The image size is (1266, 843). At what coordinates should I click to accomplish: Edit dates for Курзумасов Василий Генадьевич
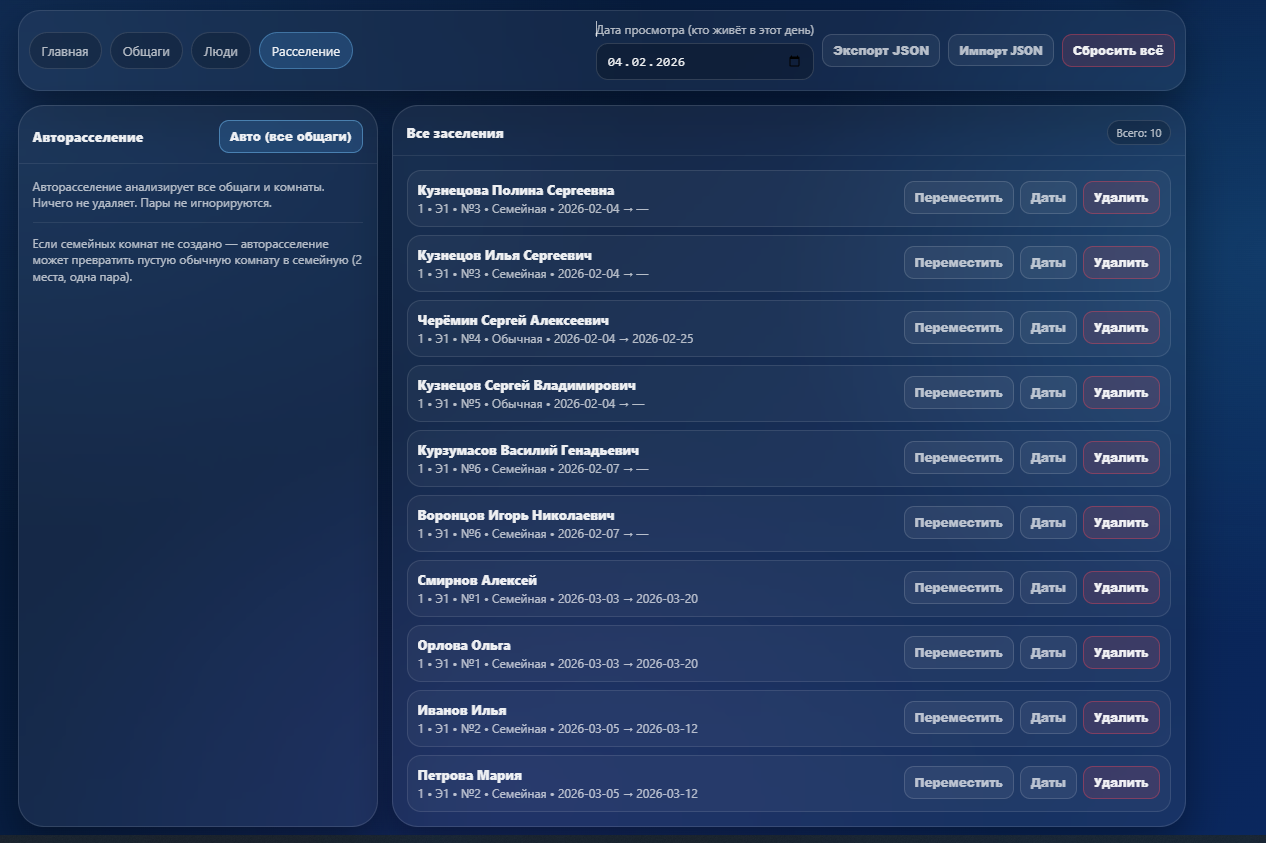1048,458
